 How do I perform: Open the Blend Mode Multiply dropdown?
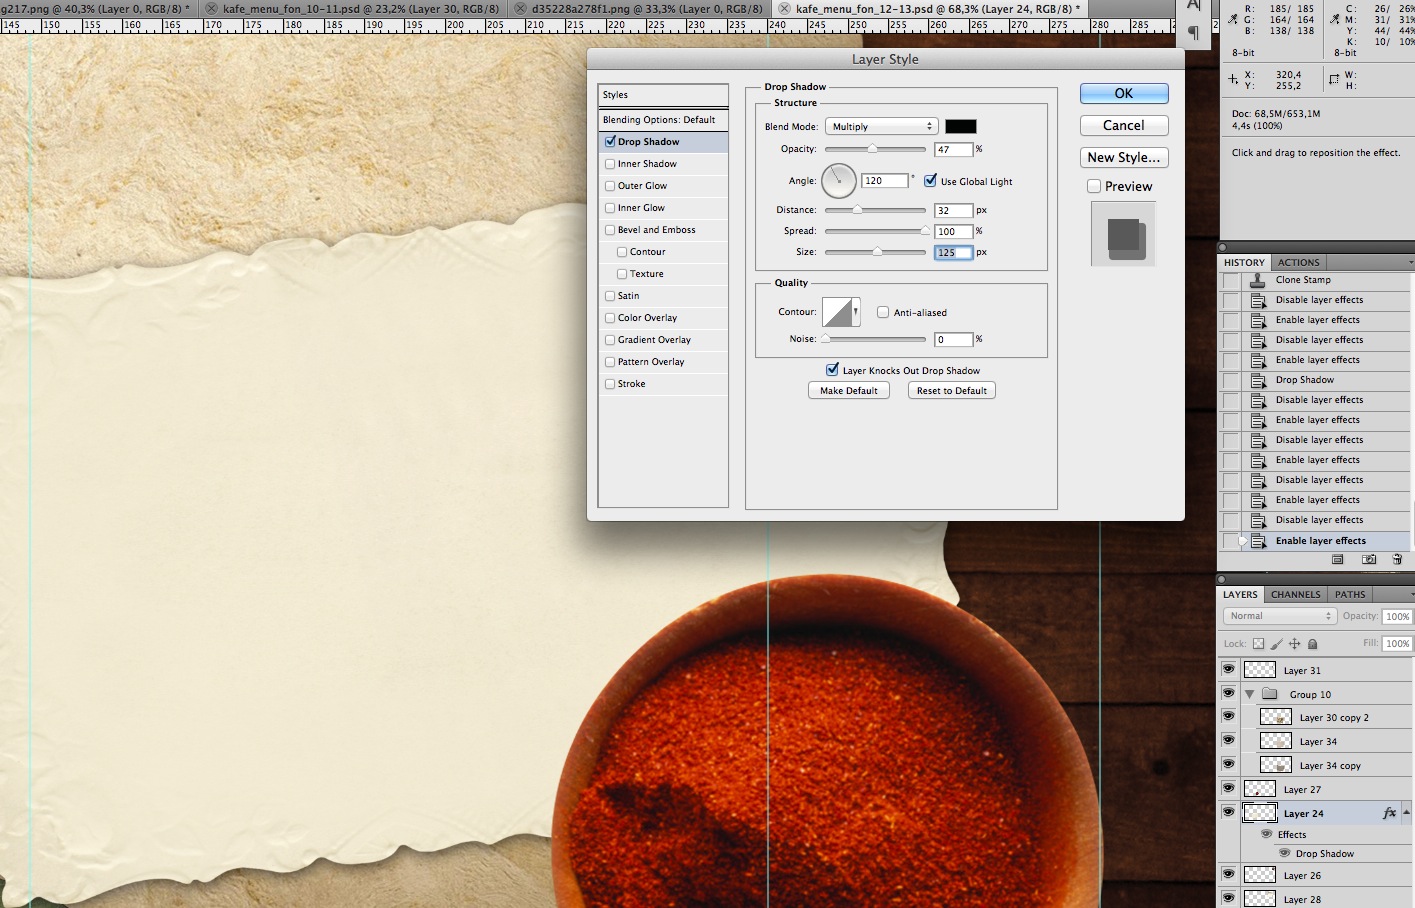click(881, 126)
